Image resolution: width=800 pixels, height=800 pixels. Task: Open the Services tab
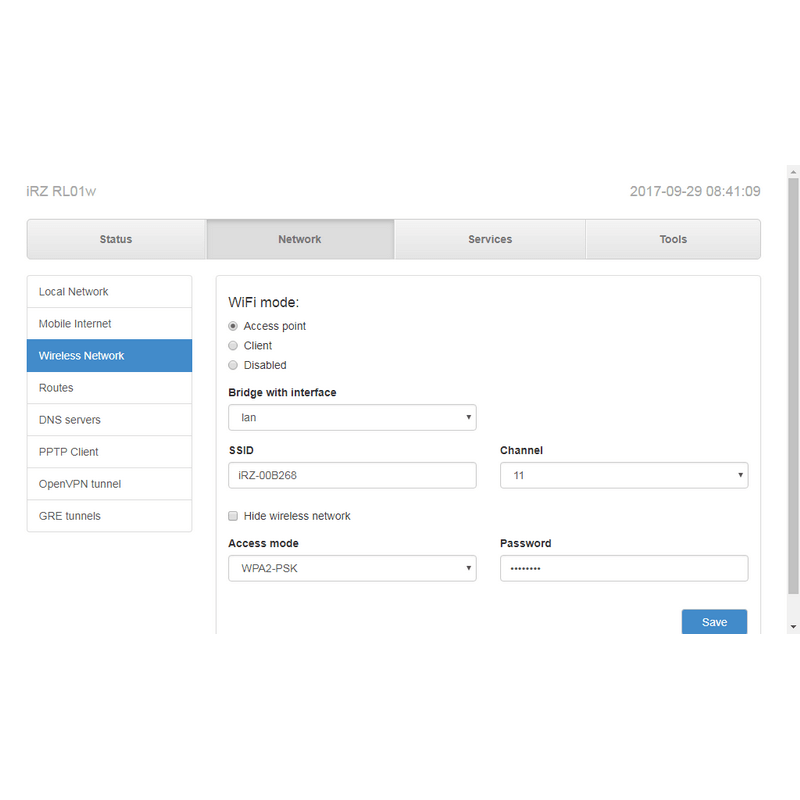pos(490,239)
